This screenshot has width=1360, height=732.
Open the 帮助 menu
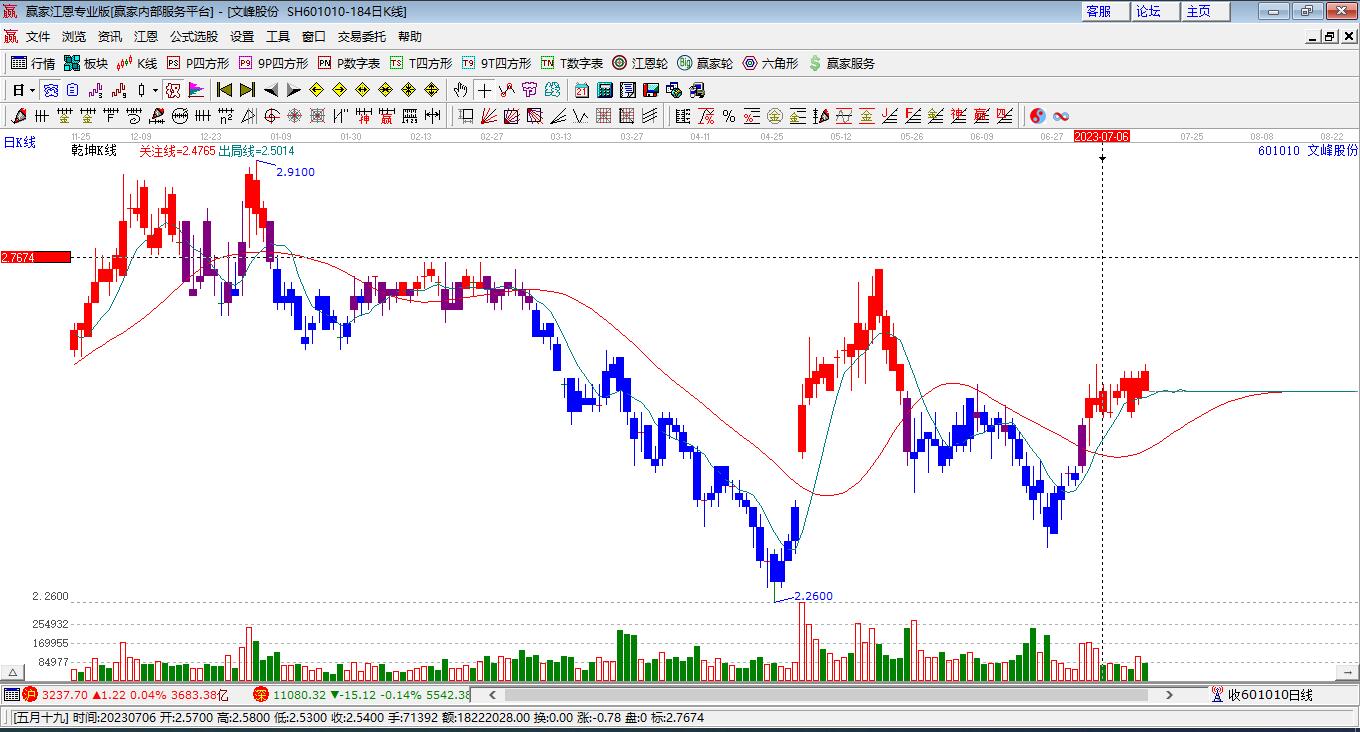[410, 36]
